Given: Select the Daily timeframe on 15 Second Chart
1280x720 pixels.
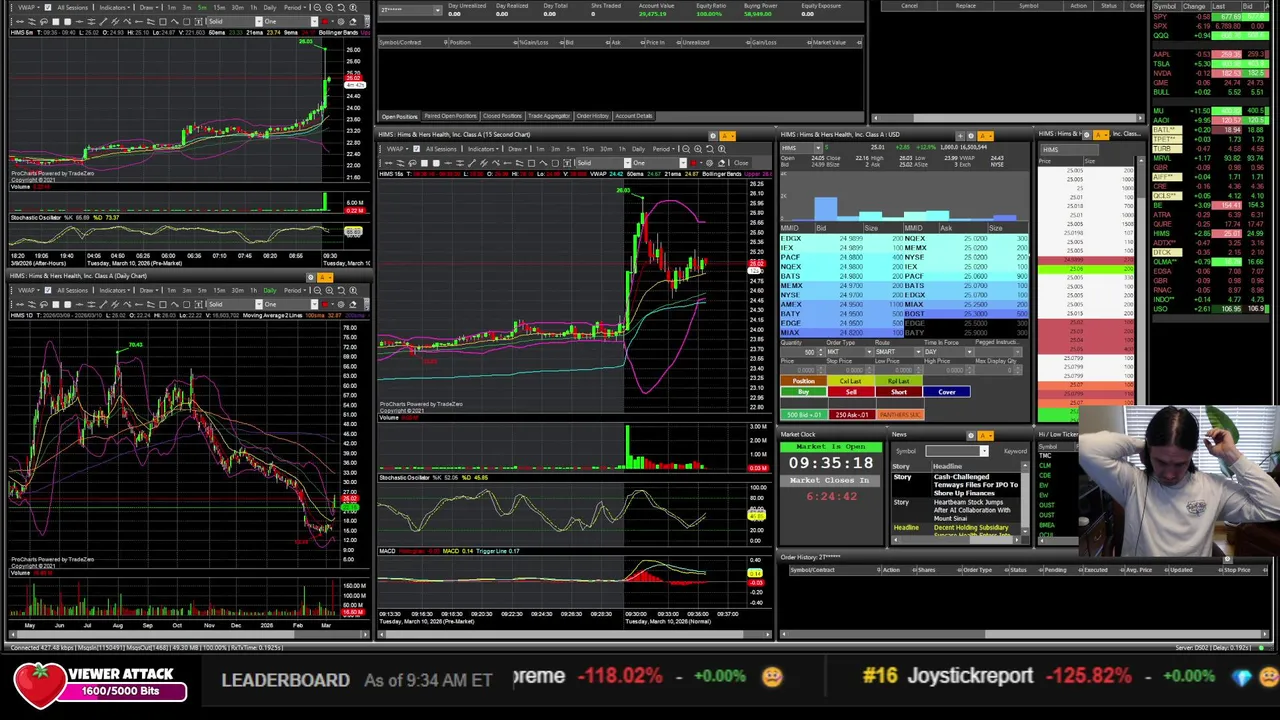Looking at the screenshot, I should pos(638,149).
